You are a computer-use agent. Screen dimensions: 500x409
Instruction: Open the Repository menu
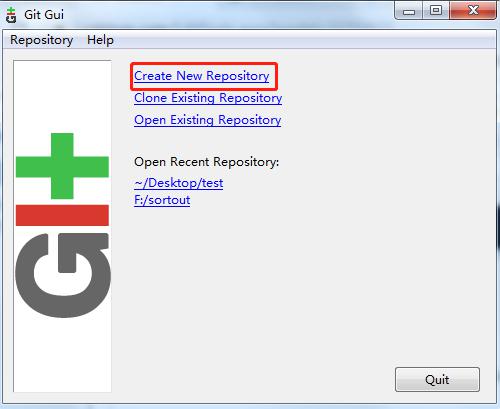pos(42,40)
